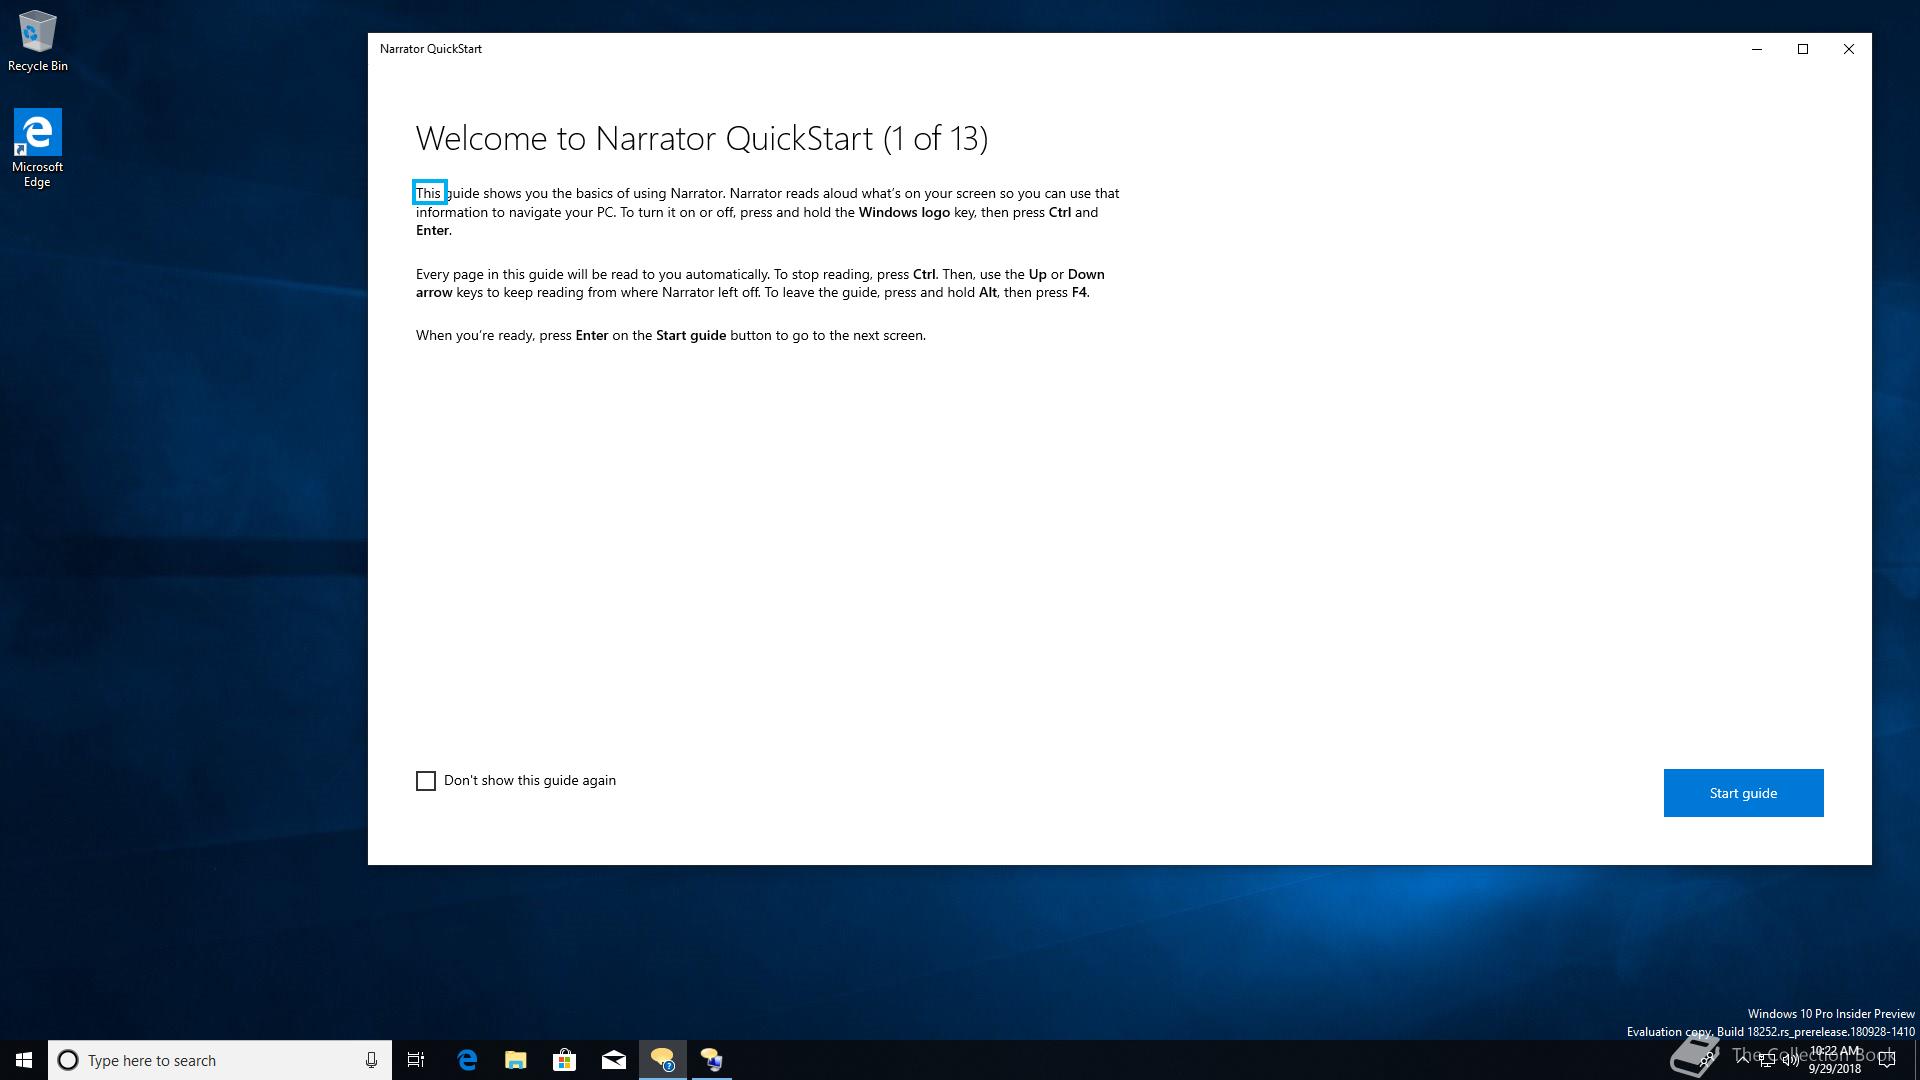Select the Narrator taskbar icon with computer

(712, 1060)
